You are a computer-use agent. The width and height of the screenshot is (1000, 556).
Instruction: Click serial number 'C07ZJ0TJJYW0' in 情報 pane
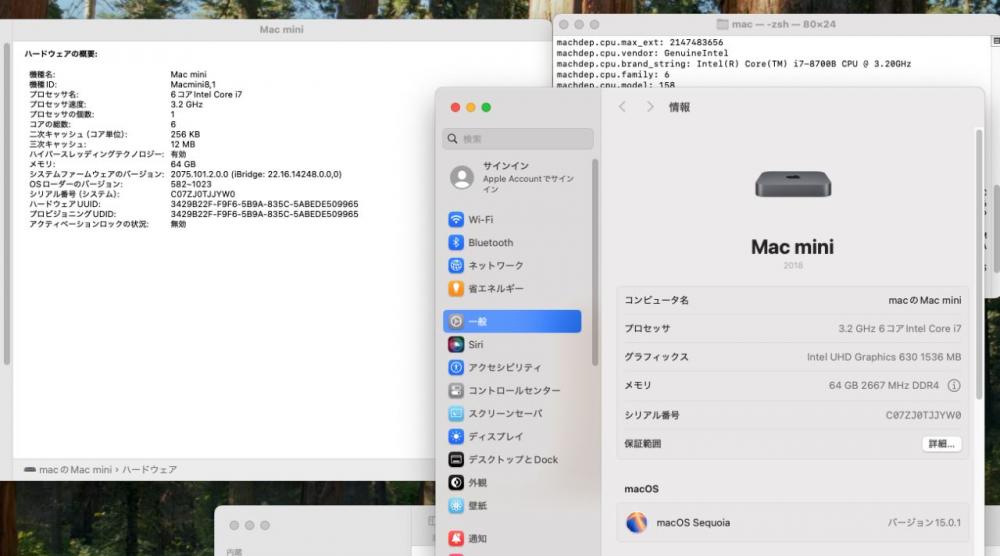(923, 415)
